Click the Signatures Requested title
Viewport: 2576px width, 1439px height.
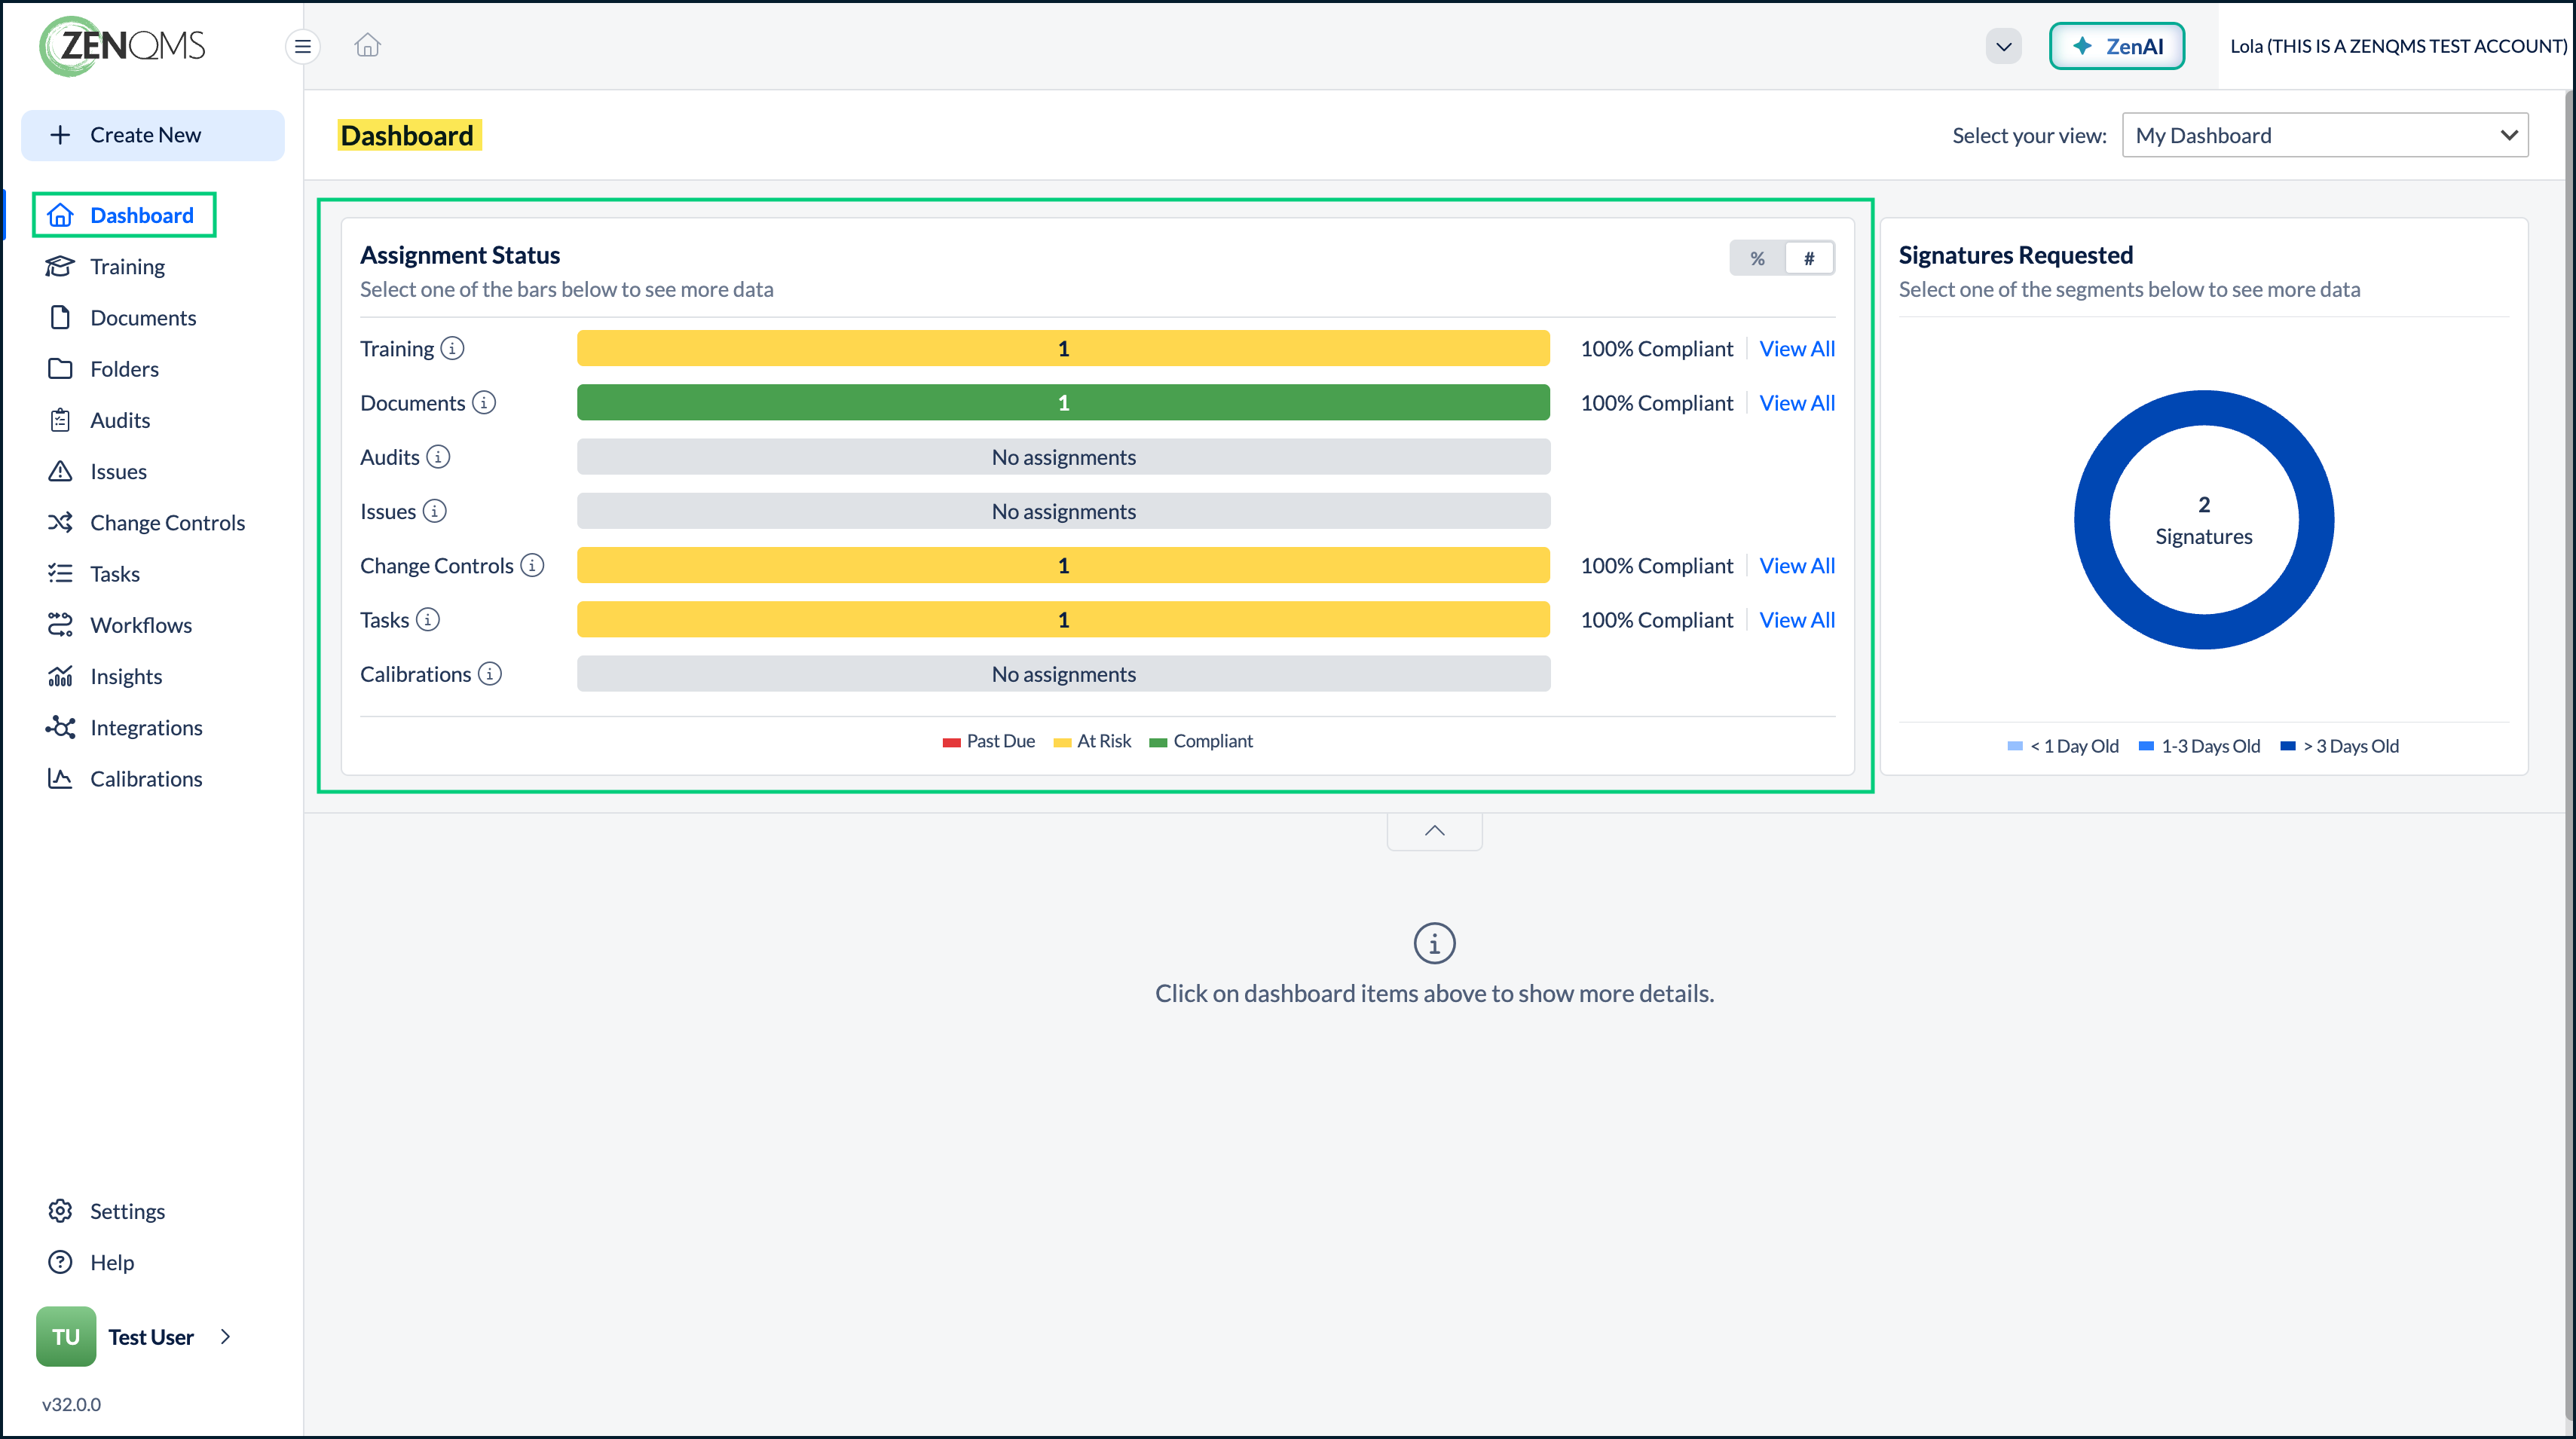click(x=2015, y=255)
